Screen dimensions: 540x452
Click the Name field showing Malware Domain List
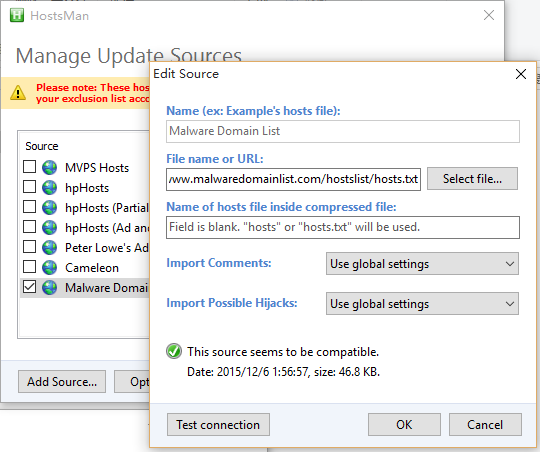[x=343, y=131]
